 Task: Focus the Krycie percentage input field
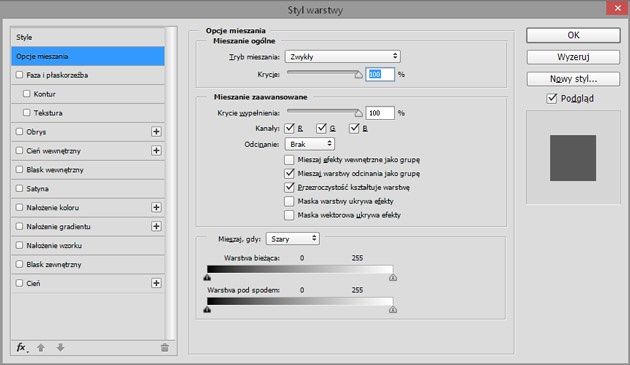(380, 74)
